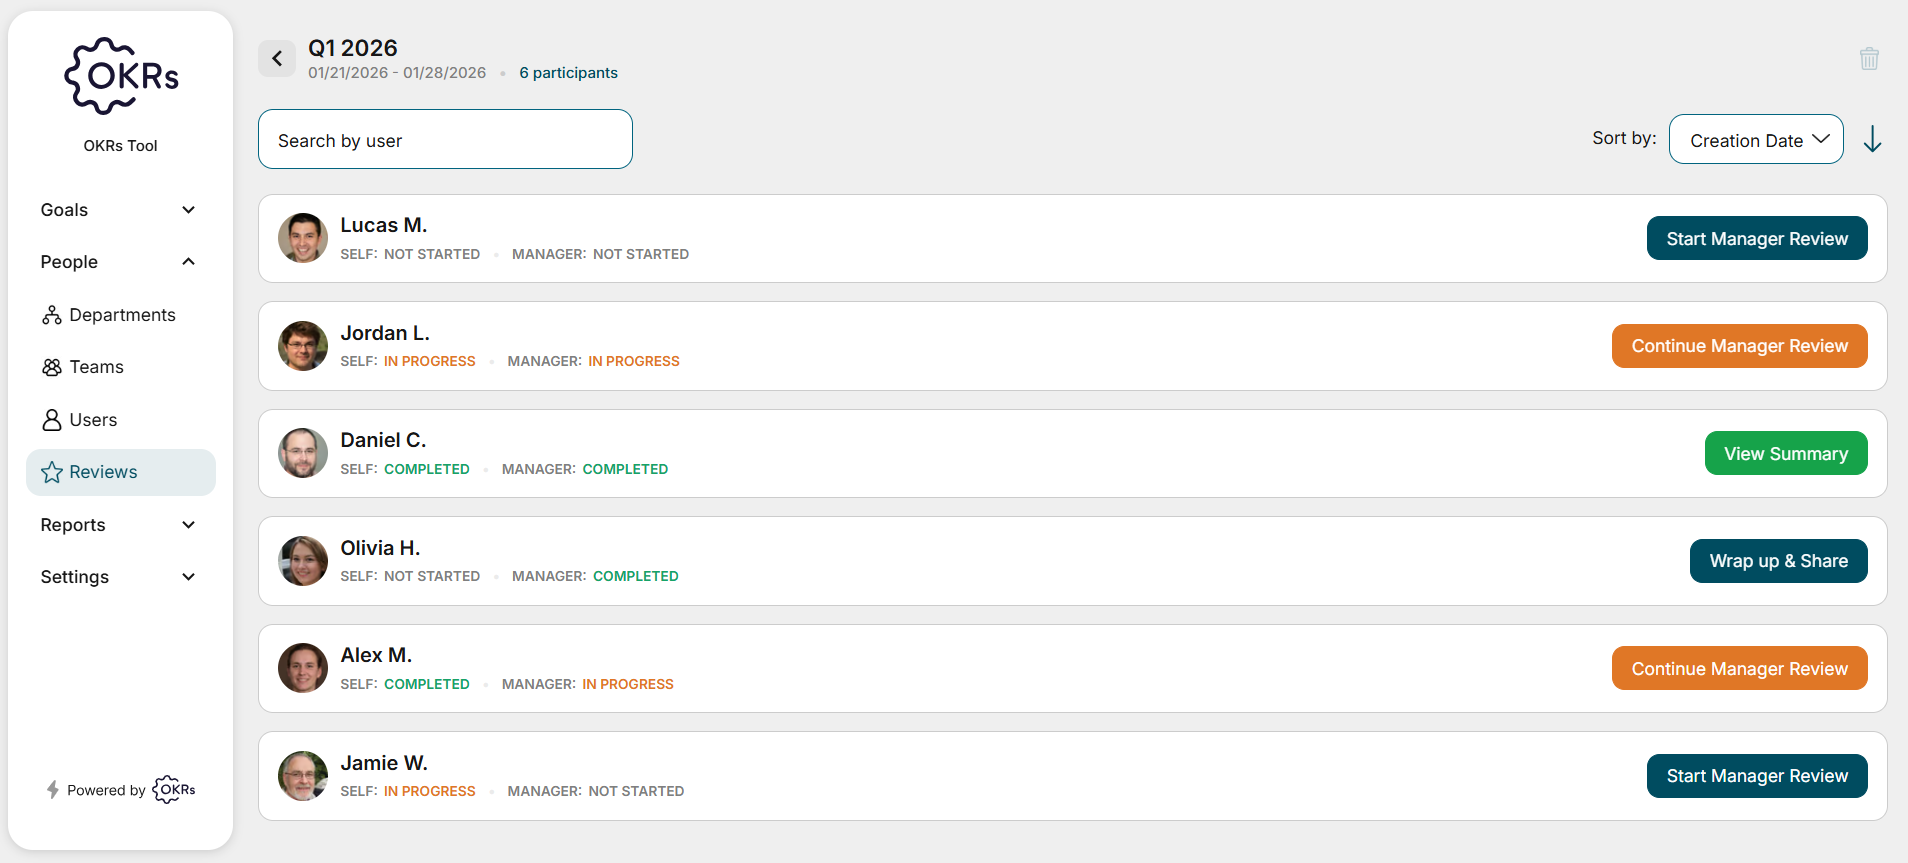The height and width of the screenshot is (863, 1908).
Task: Click Jordan L.'s SELF: IN PROGRESS status
Action: pos(408,361)
